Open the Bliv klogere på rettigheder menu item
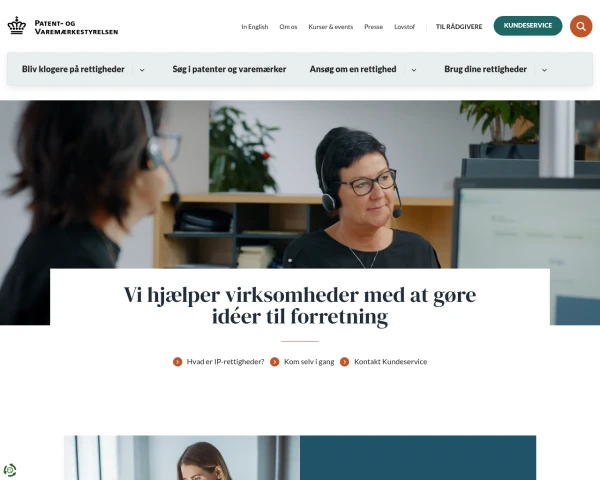The image size is (600, 480). 73,69
